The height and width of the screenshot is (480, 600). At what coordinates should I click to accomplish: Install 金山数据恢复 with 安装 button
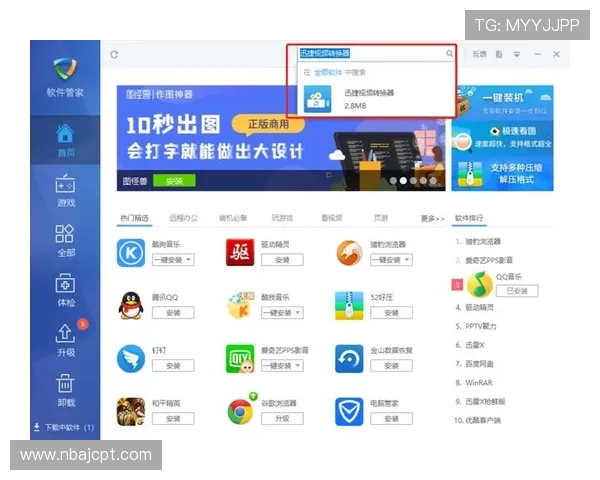click(x=391, y=366)
